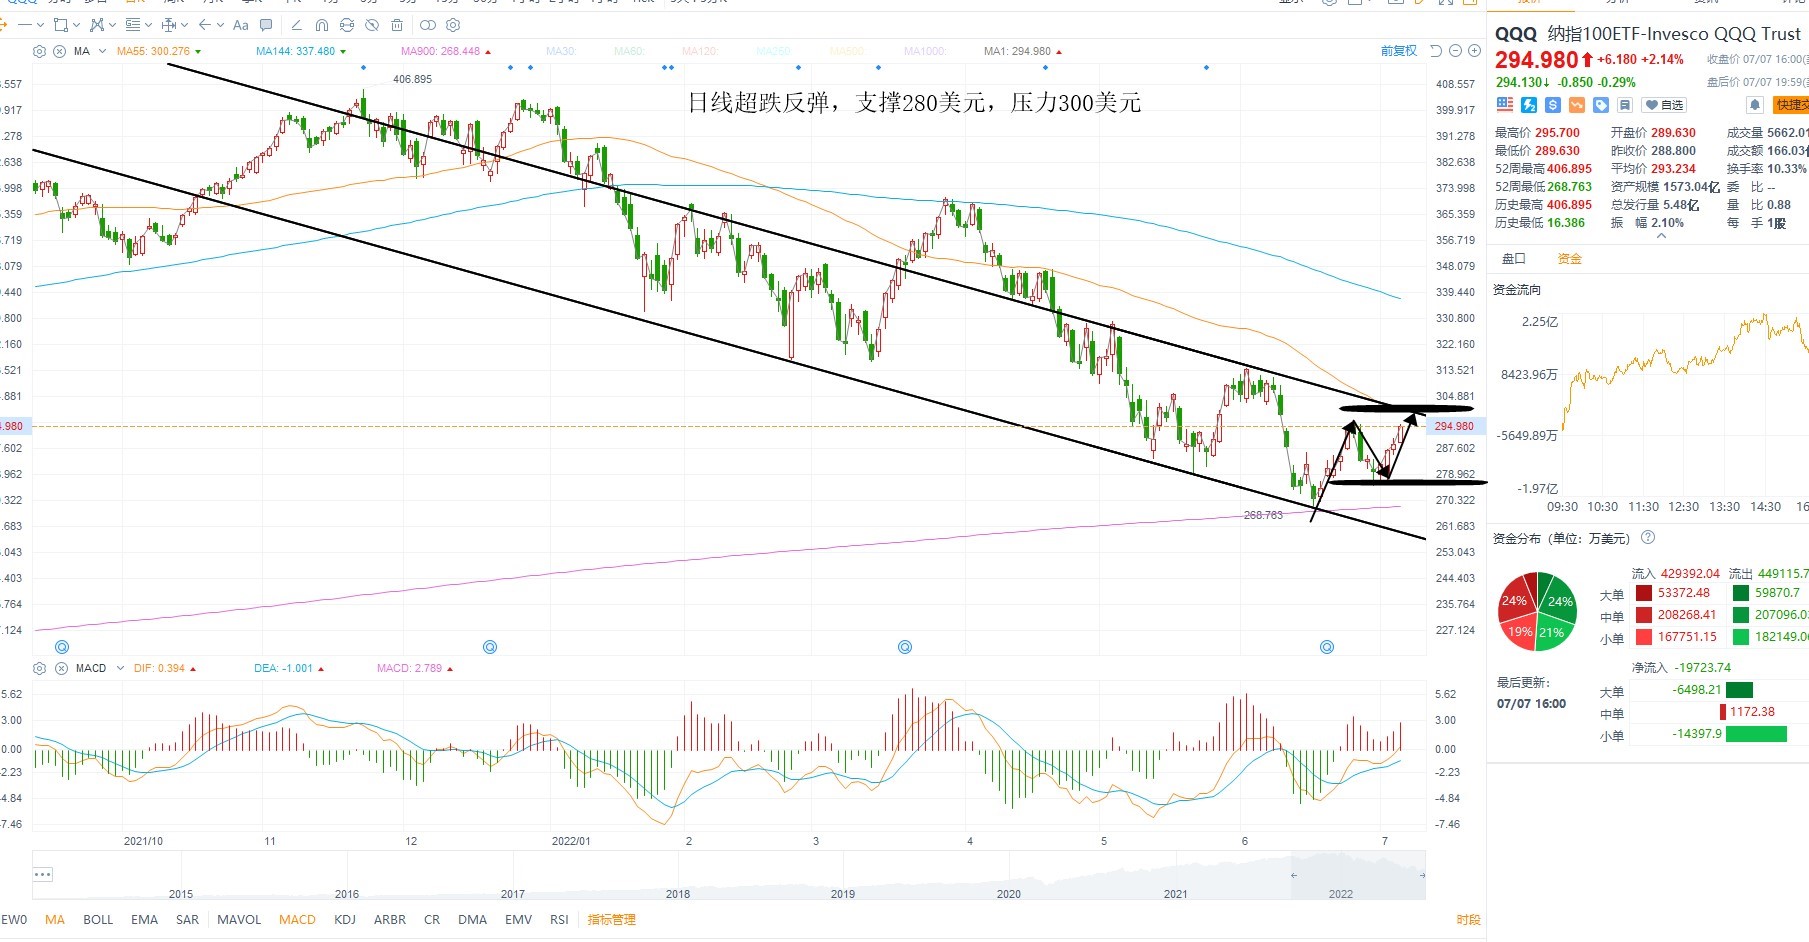
Task: Click the sync drawings icon
Action: (347, 24)
